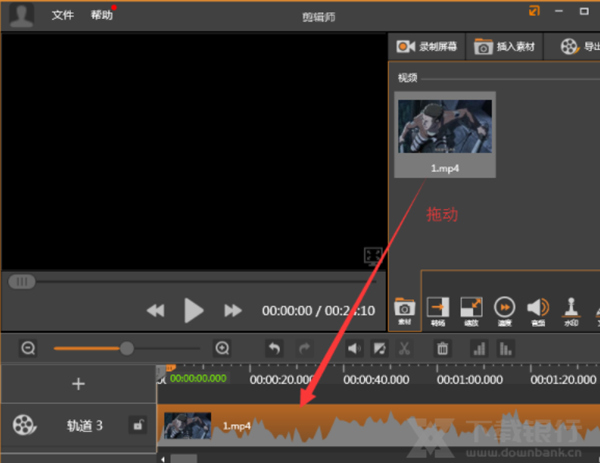
Task: Click the timeline zoom-in magnifier
Action: [x=222, y=349]
